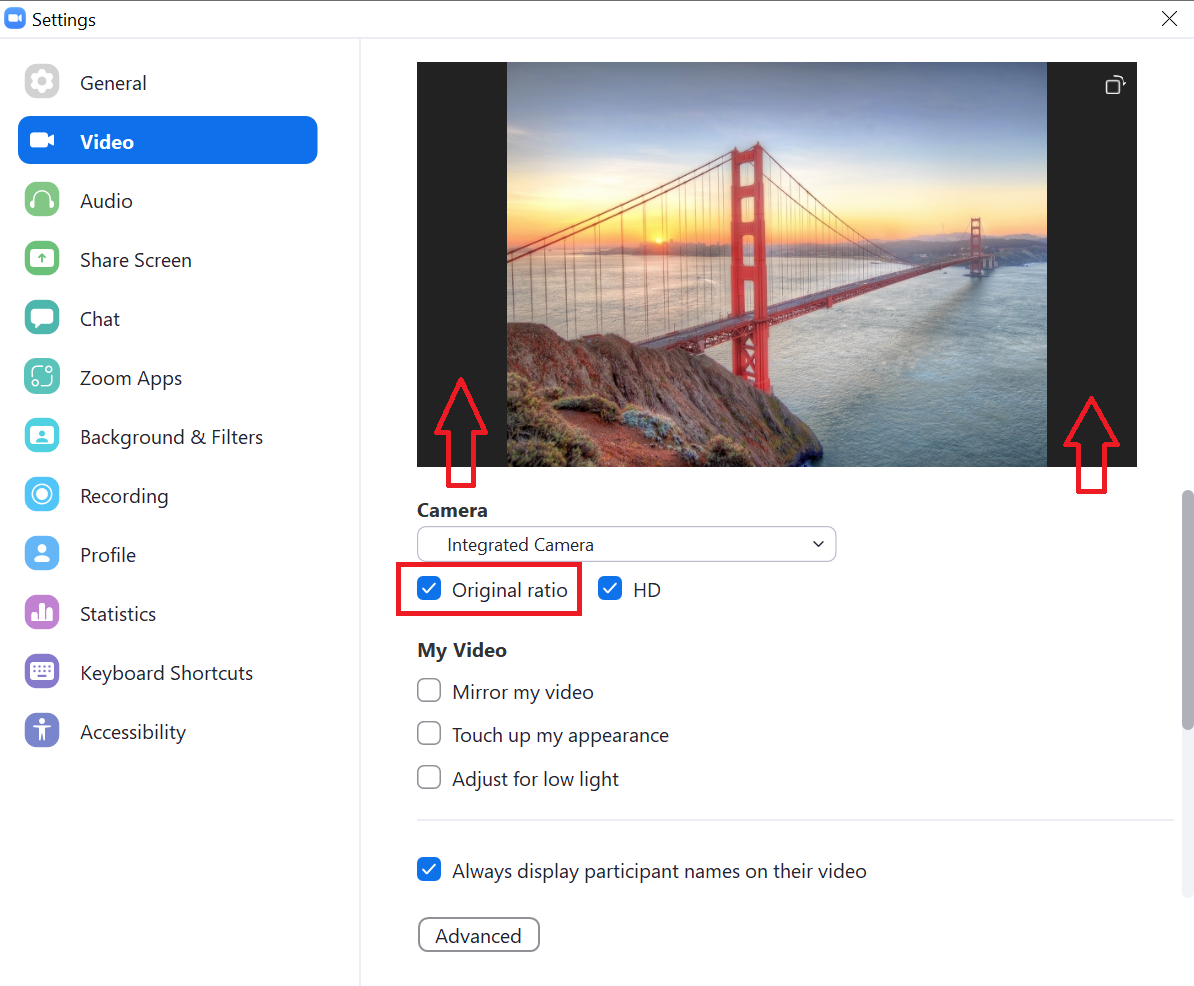Screen dimensions: 1194x986
Task: Open Share Screen settings icon
Action: [42, 258]
